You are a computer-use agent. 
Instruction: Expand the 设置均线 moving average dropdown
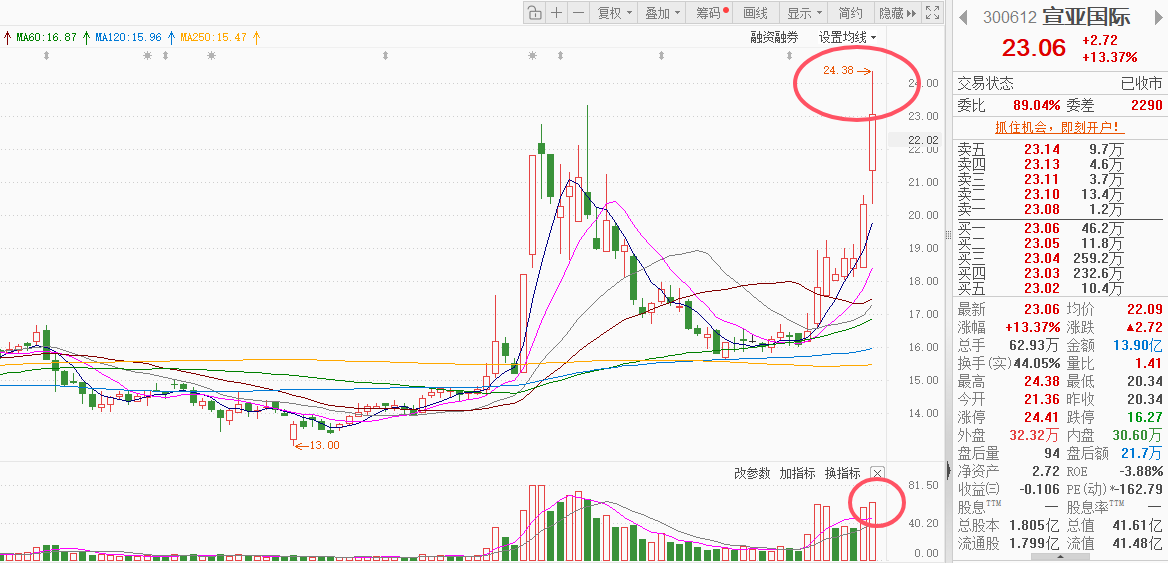(848, 37)
